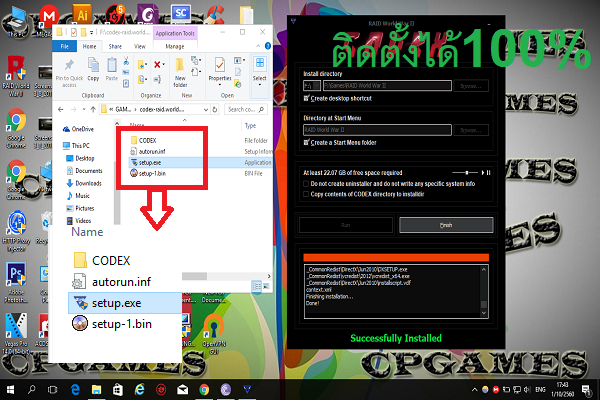The width and height of the screenshot is (600, 400).
Task: Select OneDrive in navigation pane
Action: [78, 129]
